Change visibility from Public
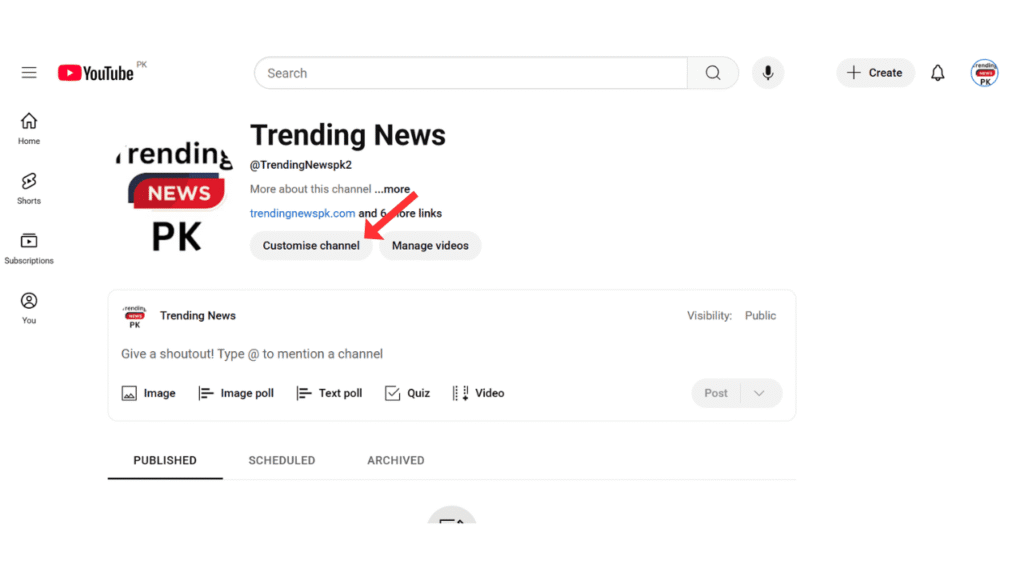The width and height of the screenshot is (1024, 576). [x=760, y=315]
